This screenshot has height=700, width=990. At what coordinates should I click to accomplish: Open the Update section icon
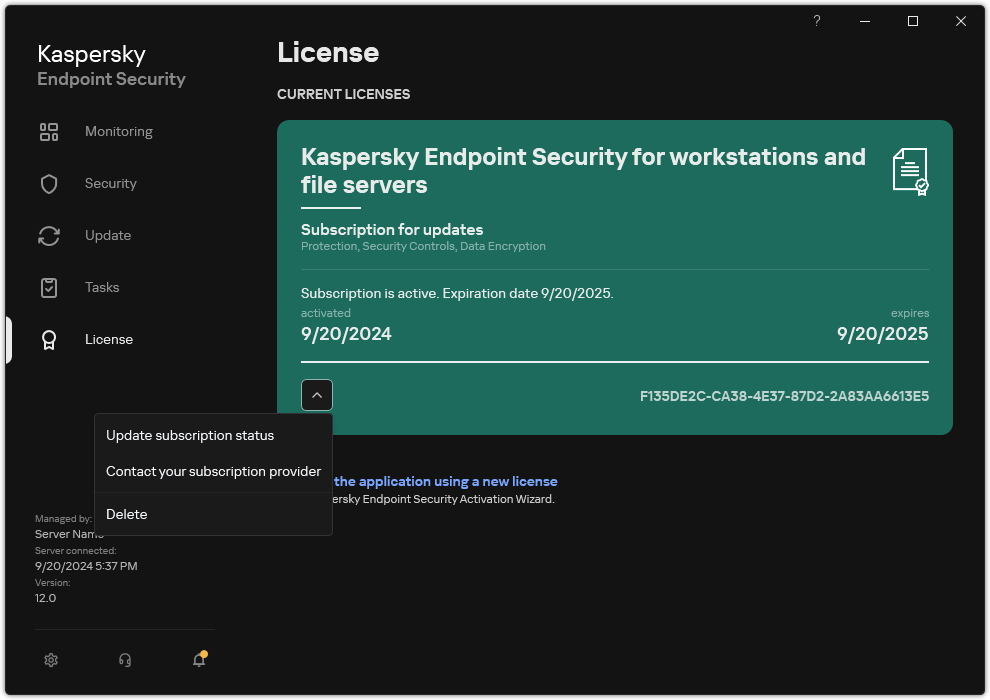[49, 236]
